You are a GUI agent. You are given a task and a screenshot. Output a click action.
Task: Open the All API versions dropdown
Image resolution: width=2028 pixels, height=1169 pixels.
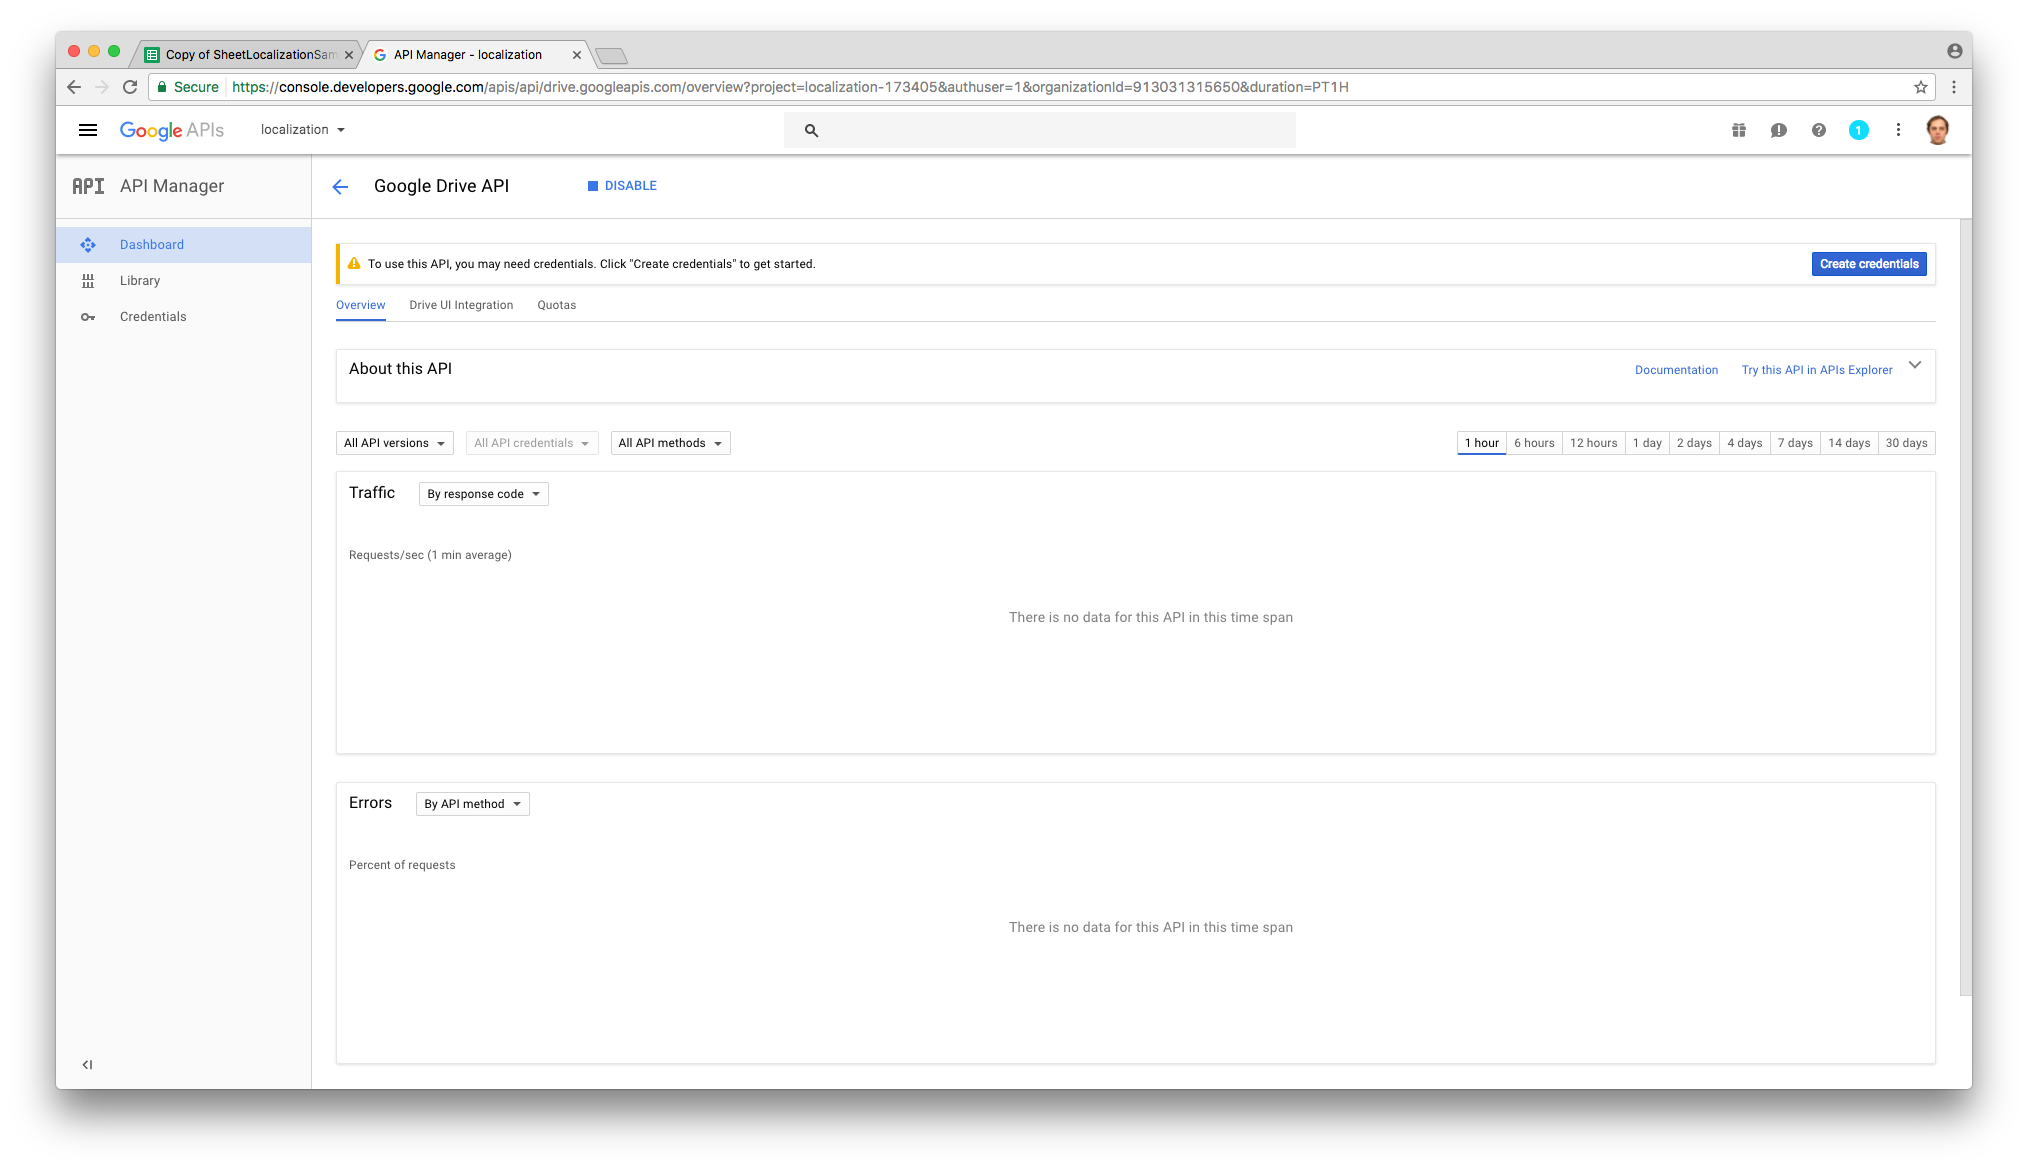click(x=394, y=443)
